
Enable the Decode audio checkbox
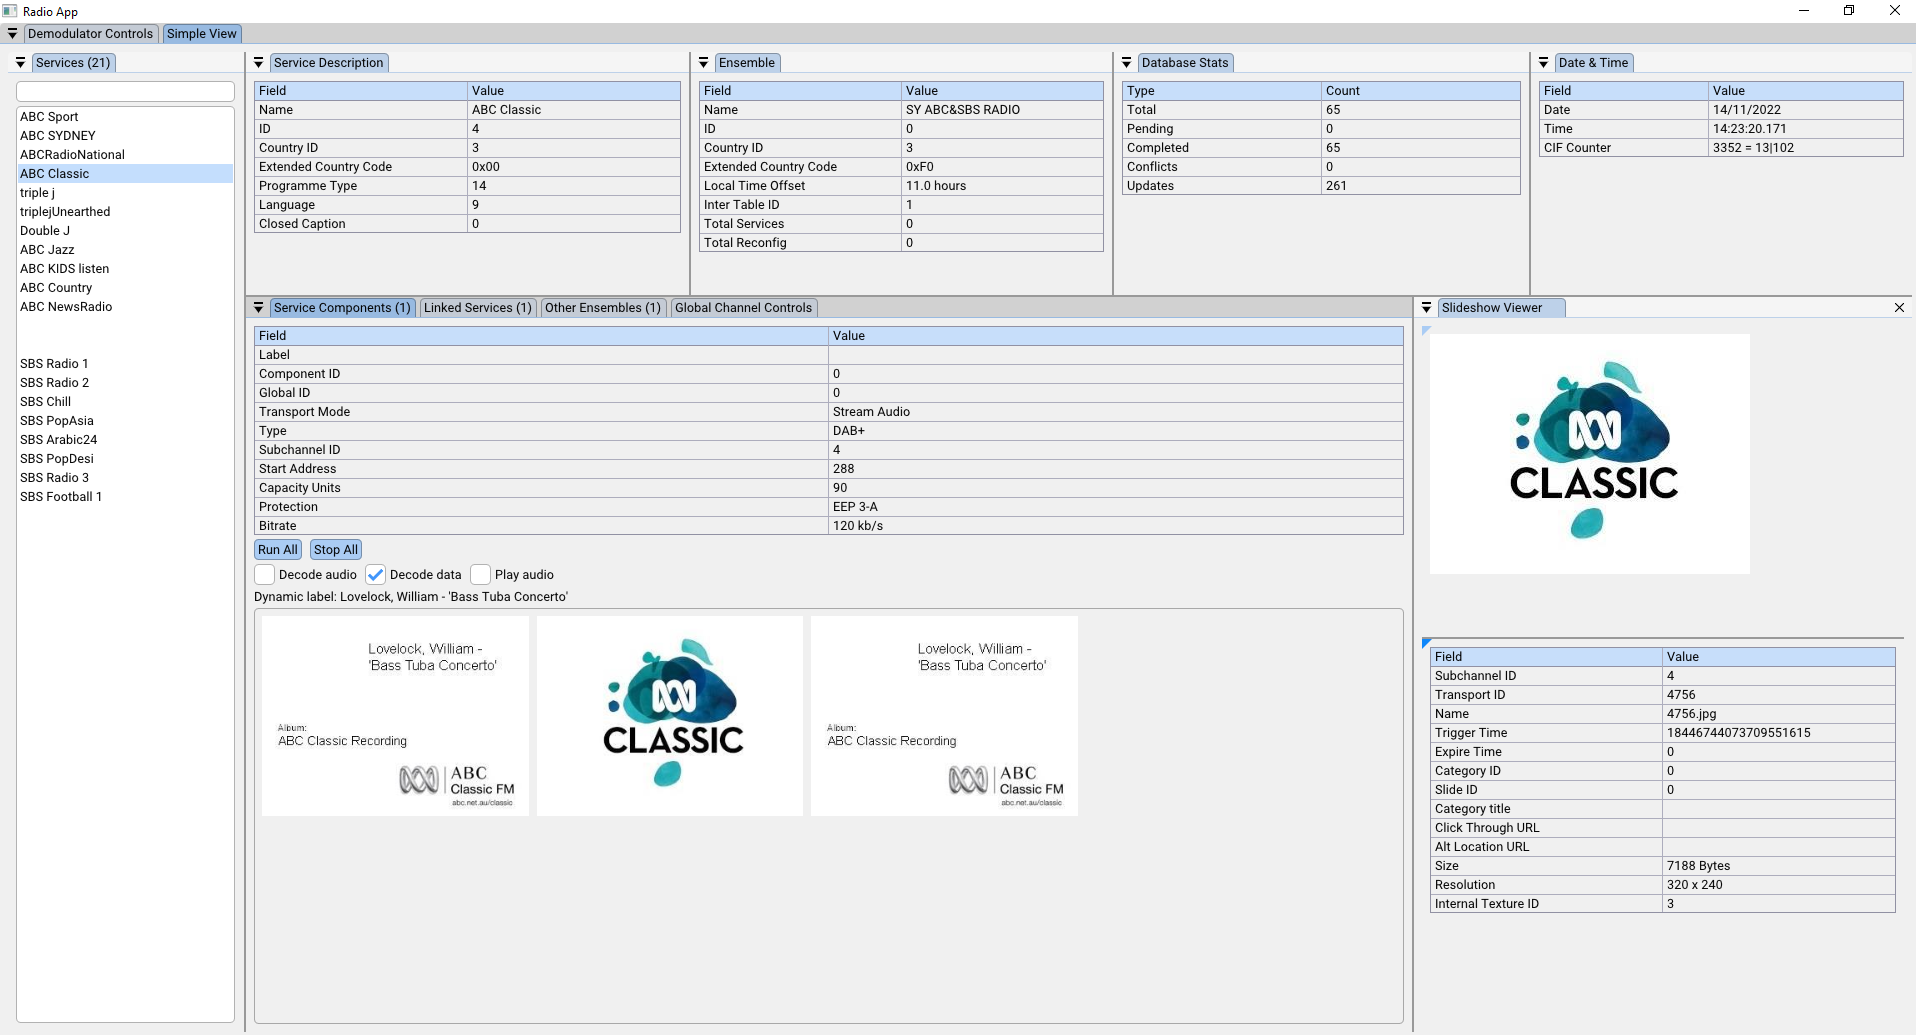pyautogui.click(x=265, y=575)
